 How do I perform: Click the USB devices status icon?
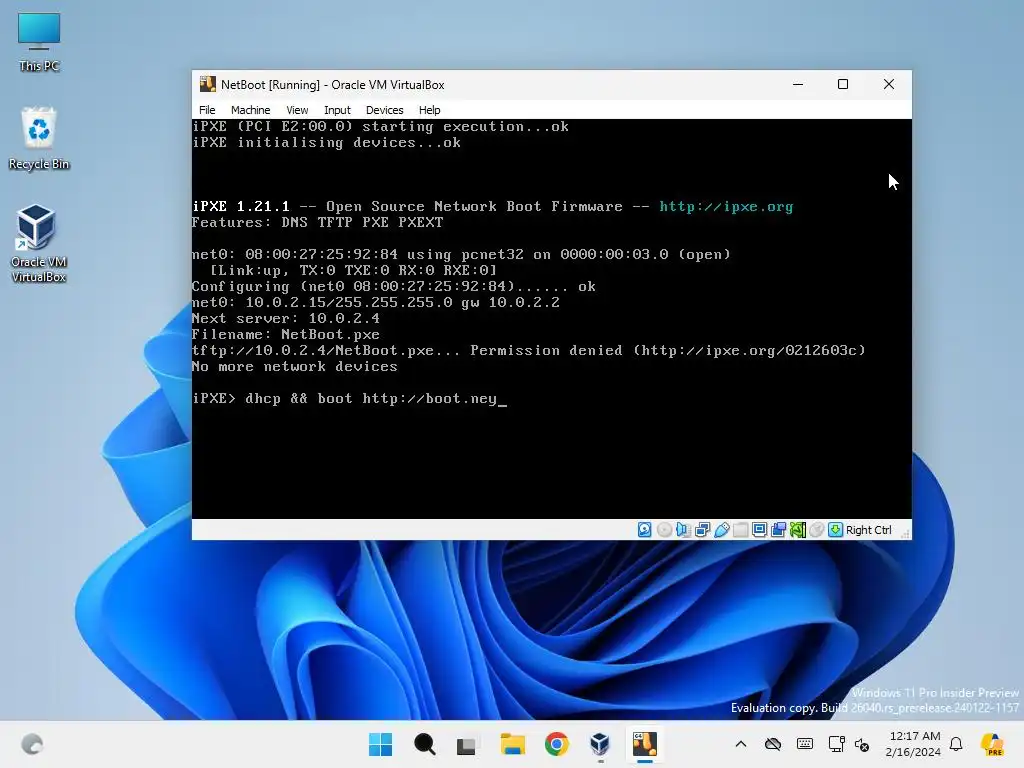(x=722, y=530)
